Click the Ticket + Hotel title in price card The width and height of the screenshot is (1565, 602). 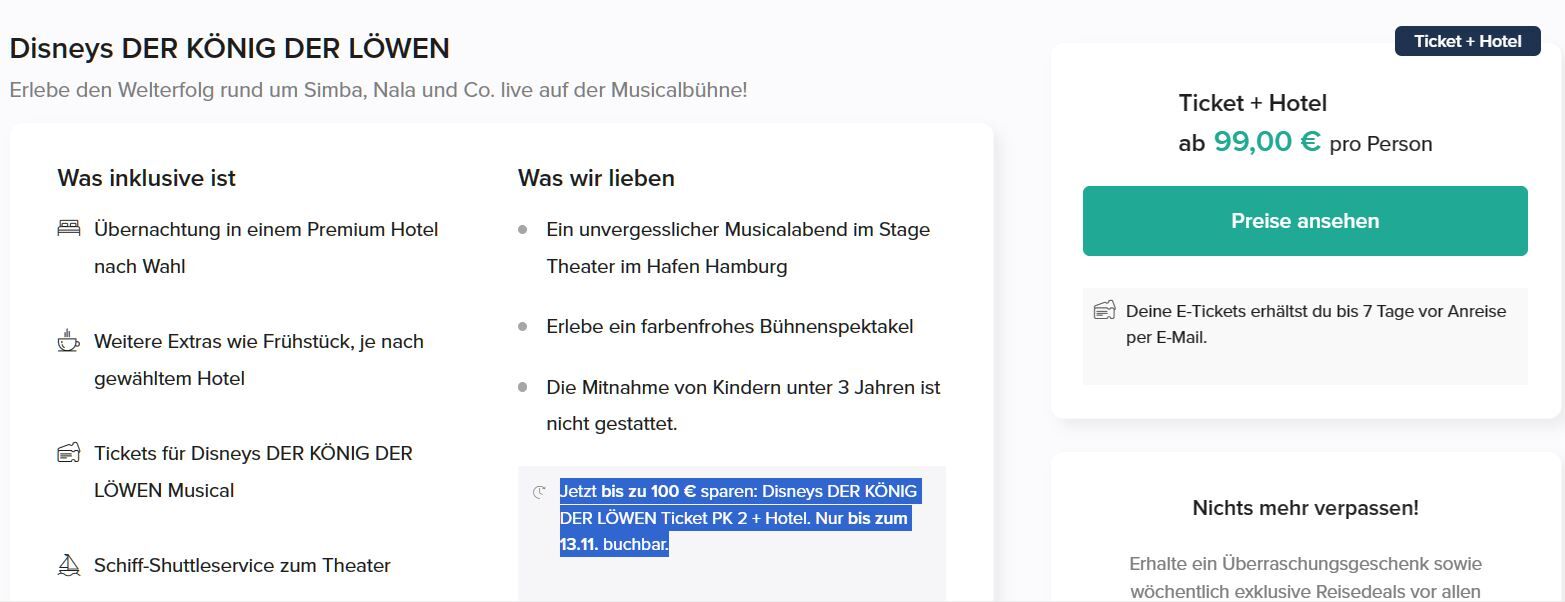click(1253, 103)
